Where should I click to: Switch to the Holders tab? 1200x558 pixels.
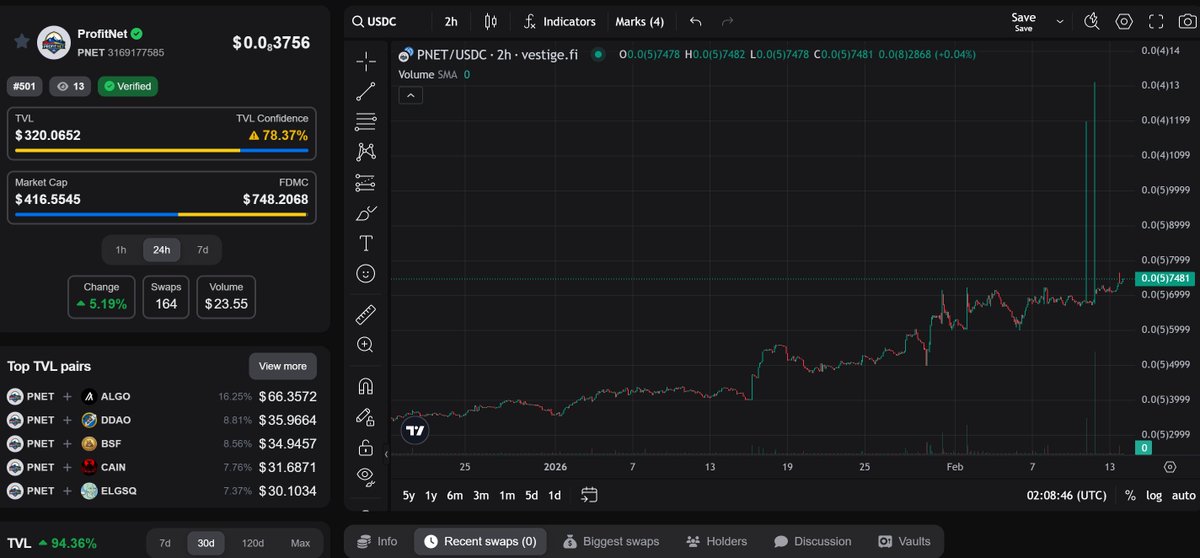click(x=716, y=541)
